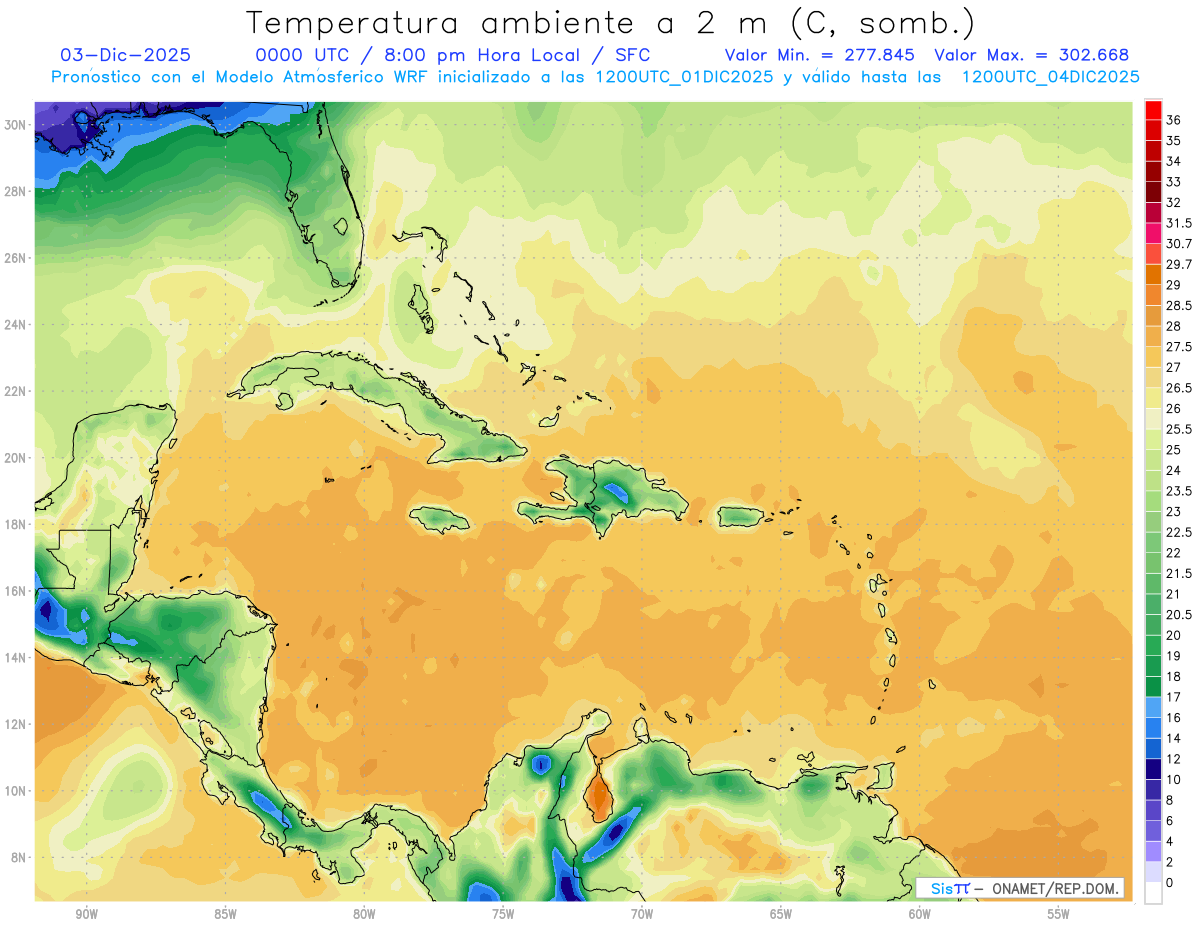Click the '17' value on the color scale
This screenshot has height=927, width=1200.
pos(1174,697)
